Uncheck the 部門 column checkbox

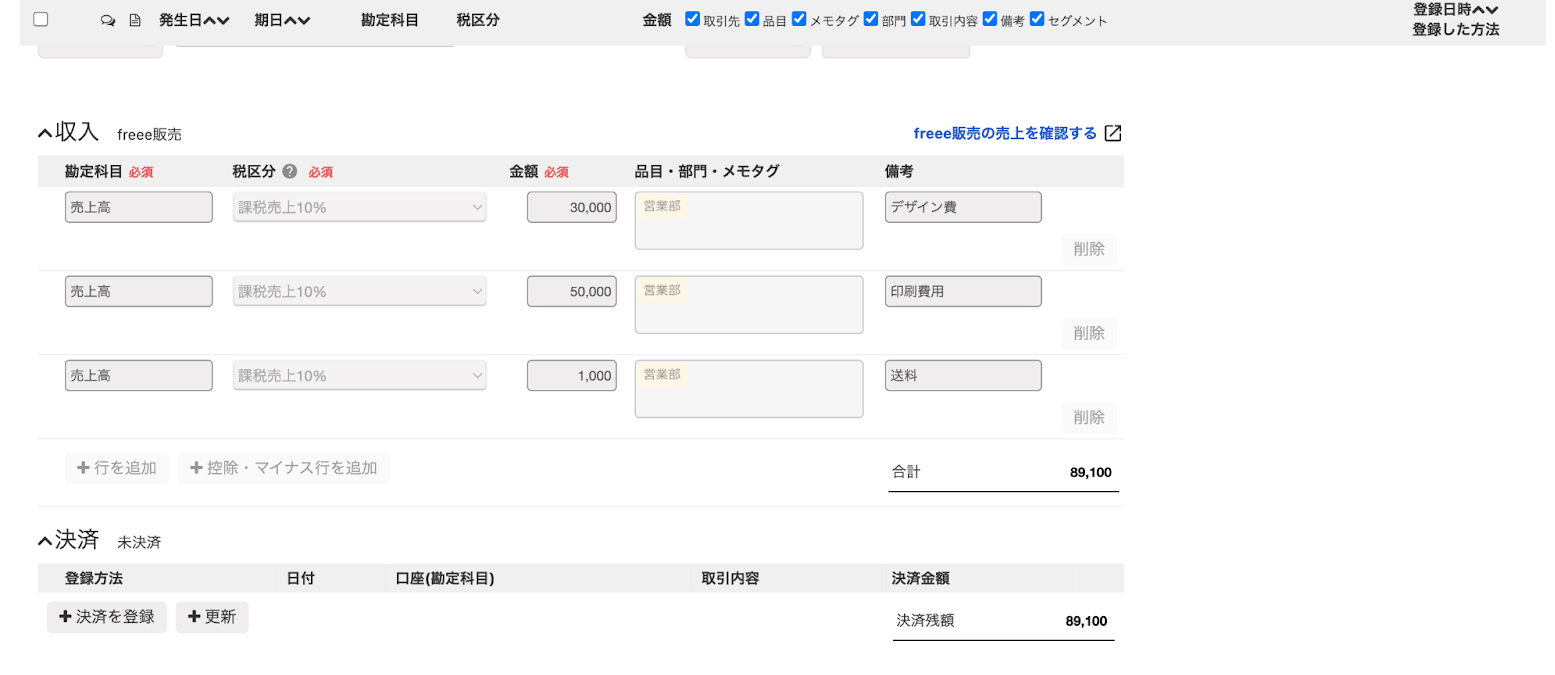point(871,18)
